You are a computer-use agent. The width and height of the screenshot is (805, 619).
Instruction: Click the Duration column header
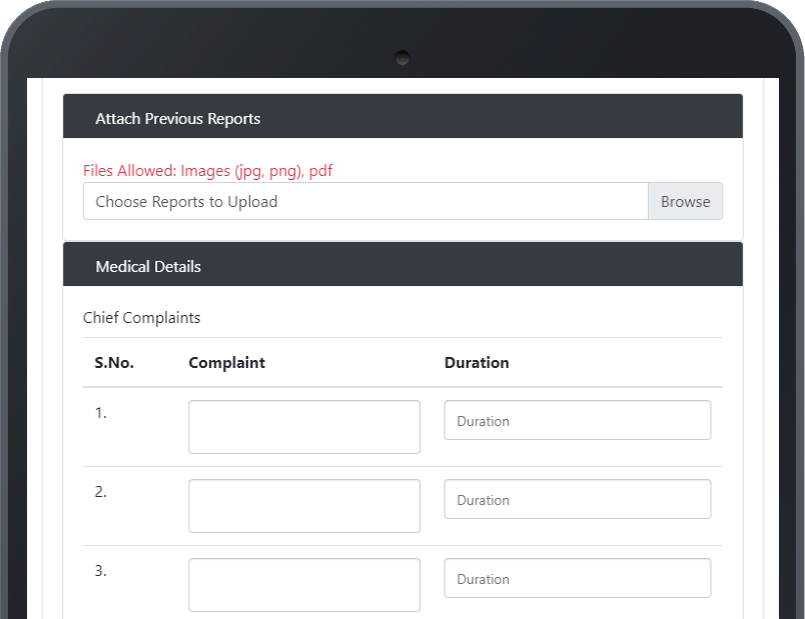click(476, 363)
